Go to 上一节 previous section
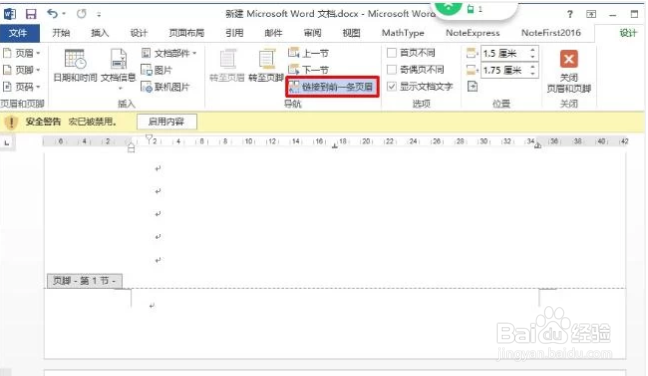Image resolution: width=648 pixels, height=376 pixels. tap(308, 53)
